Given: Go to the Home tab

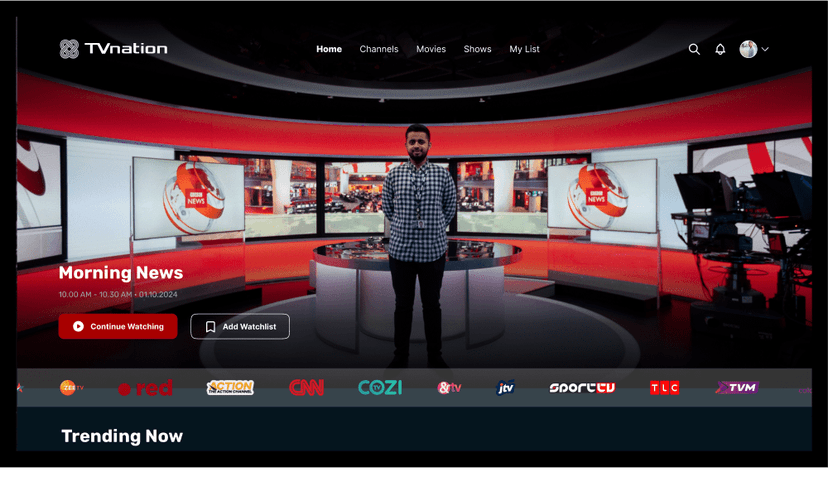Looking at the screenshot, I should [329, 49].
